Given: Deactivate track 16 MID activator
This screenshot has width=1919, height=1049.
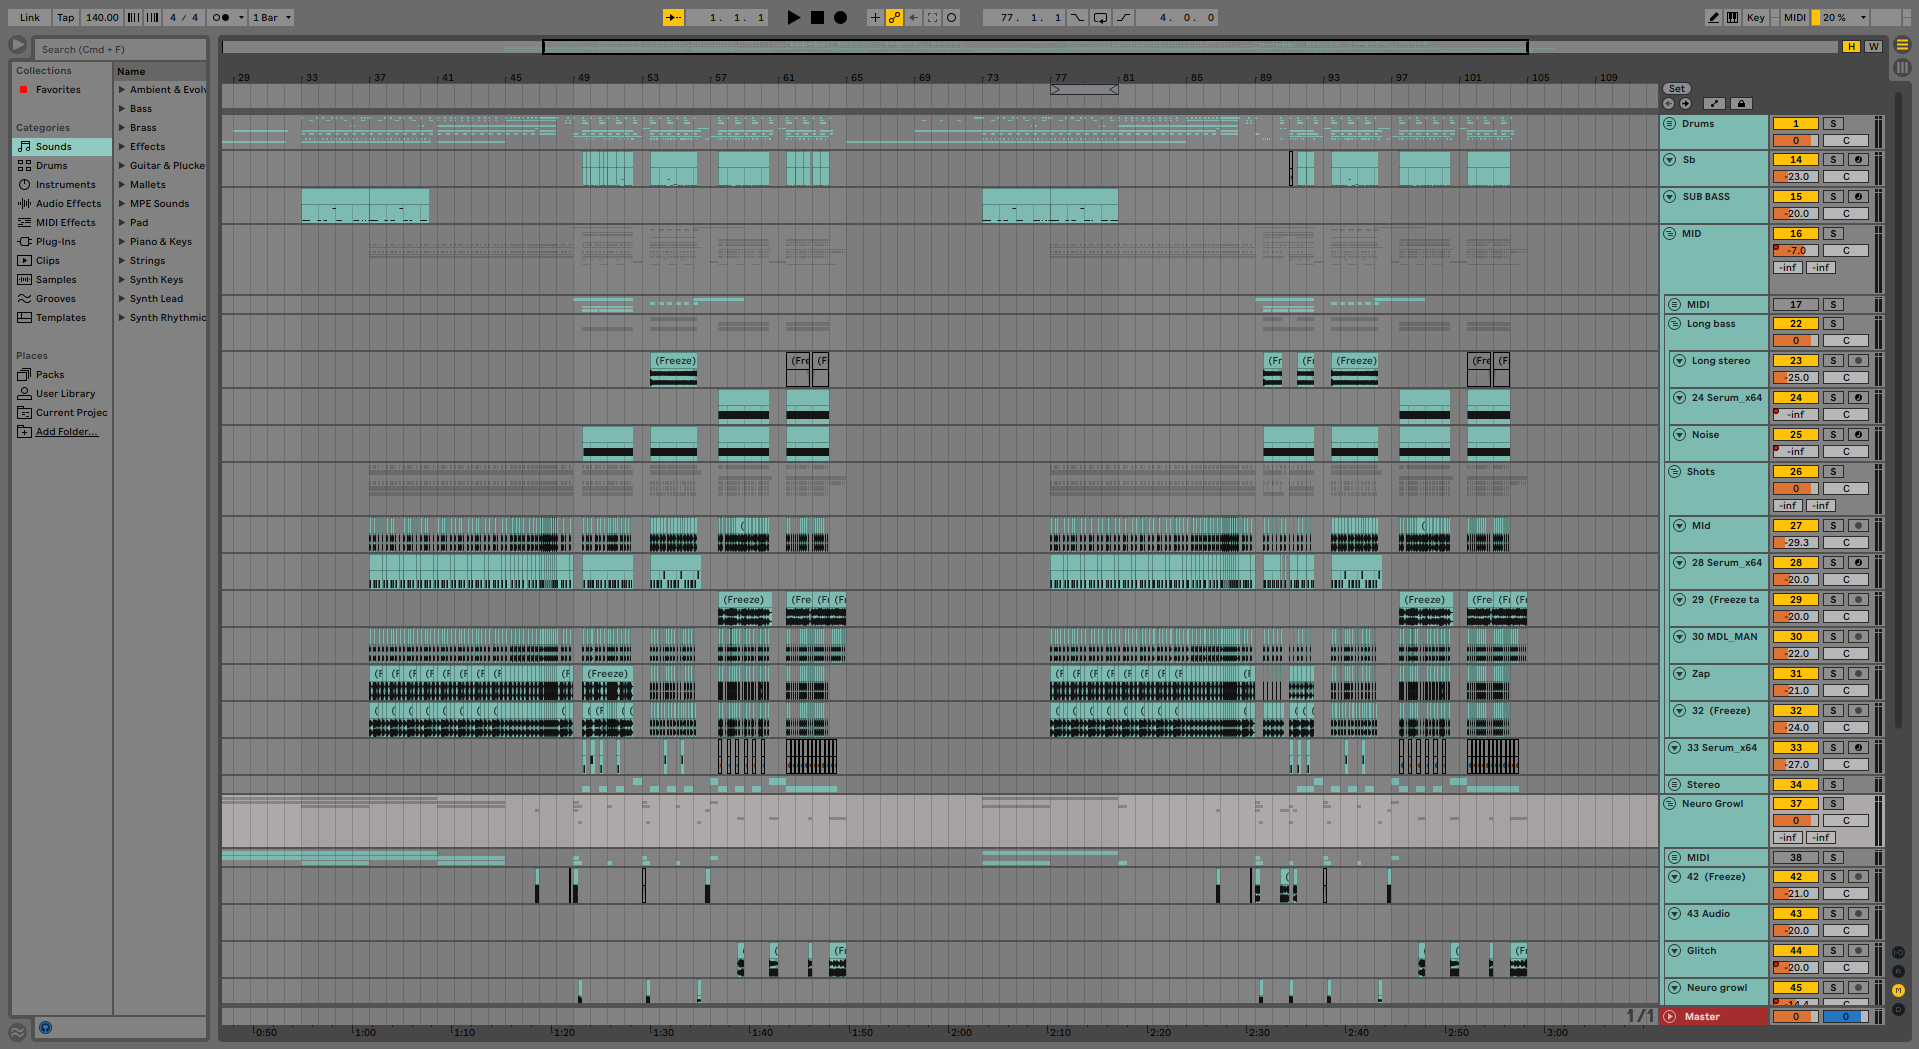Looking at the screenshot, I should 1795,234.
